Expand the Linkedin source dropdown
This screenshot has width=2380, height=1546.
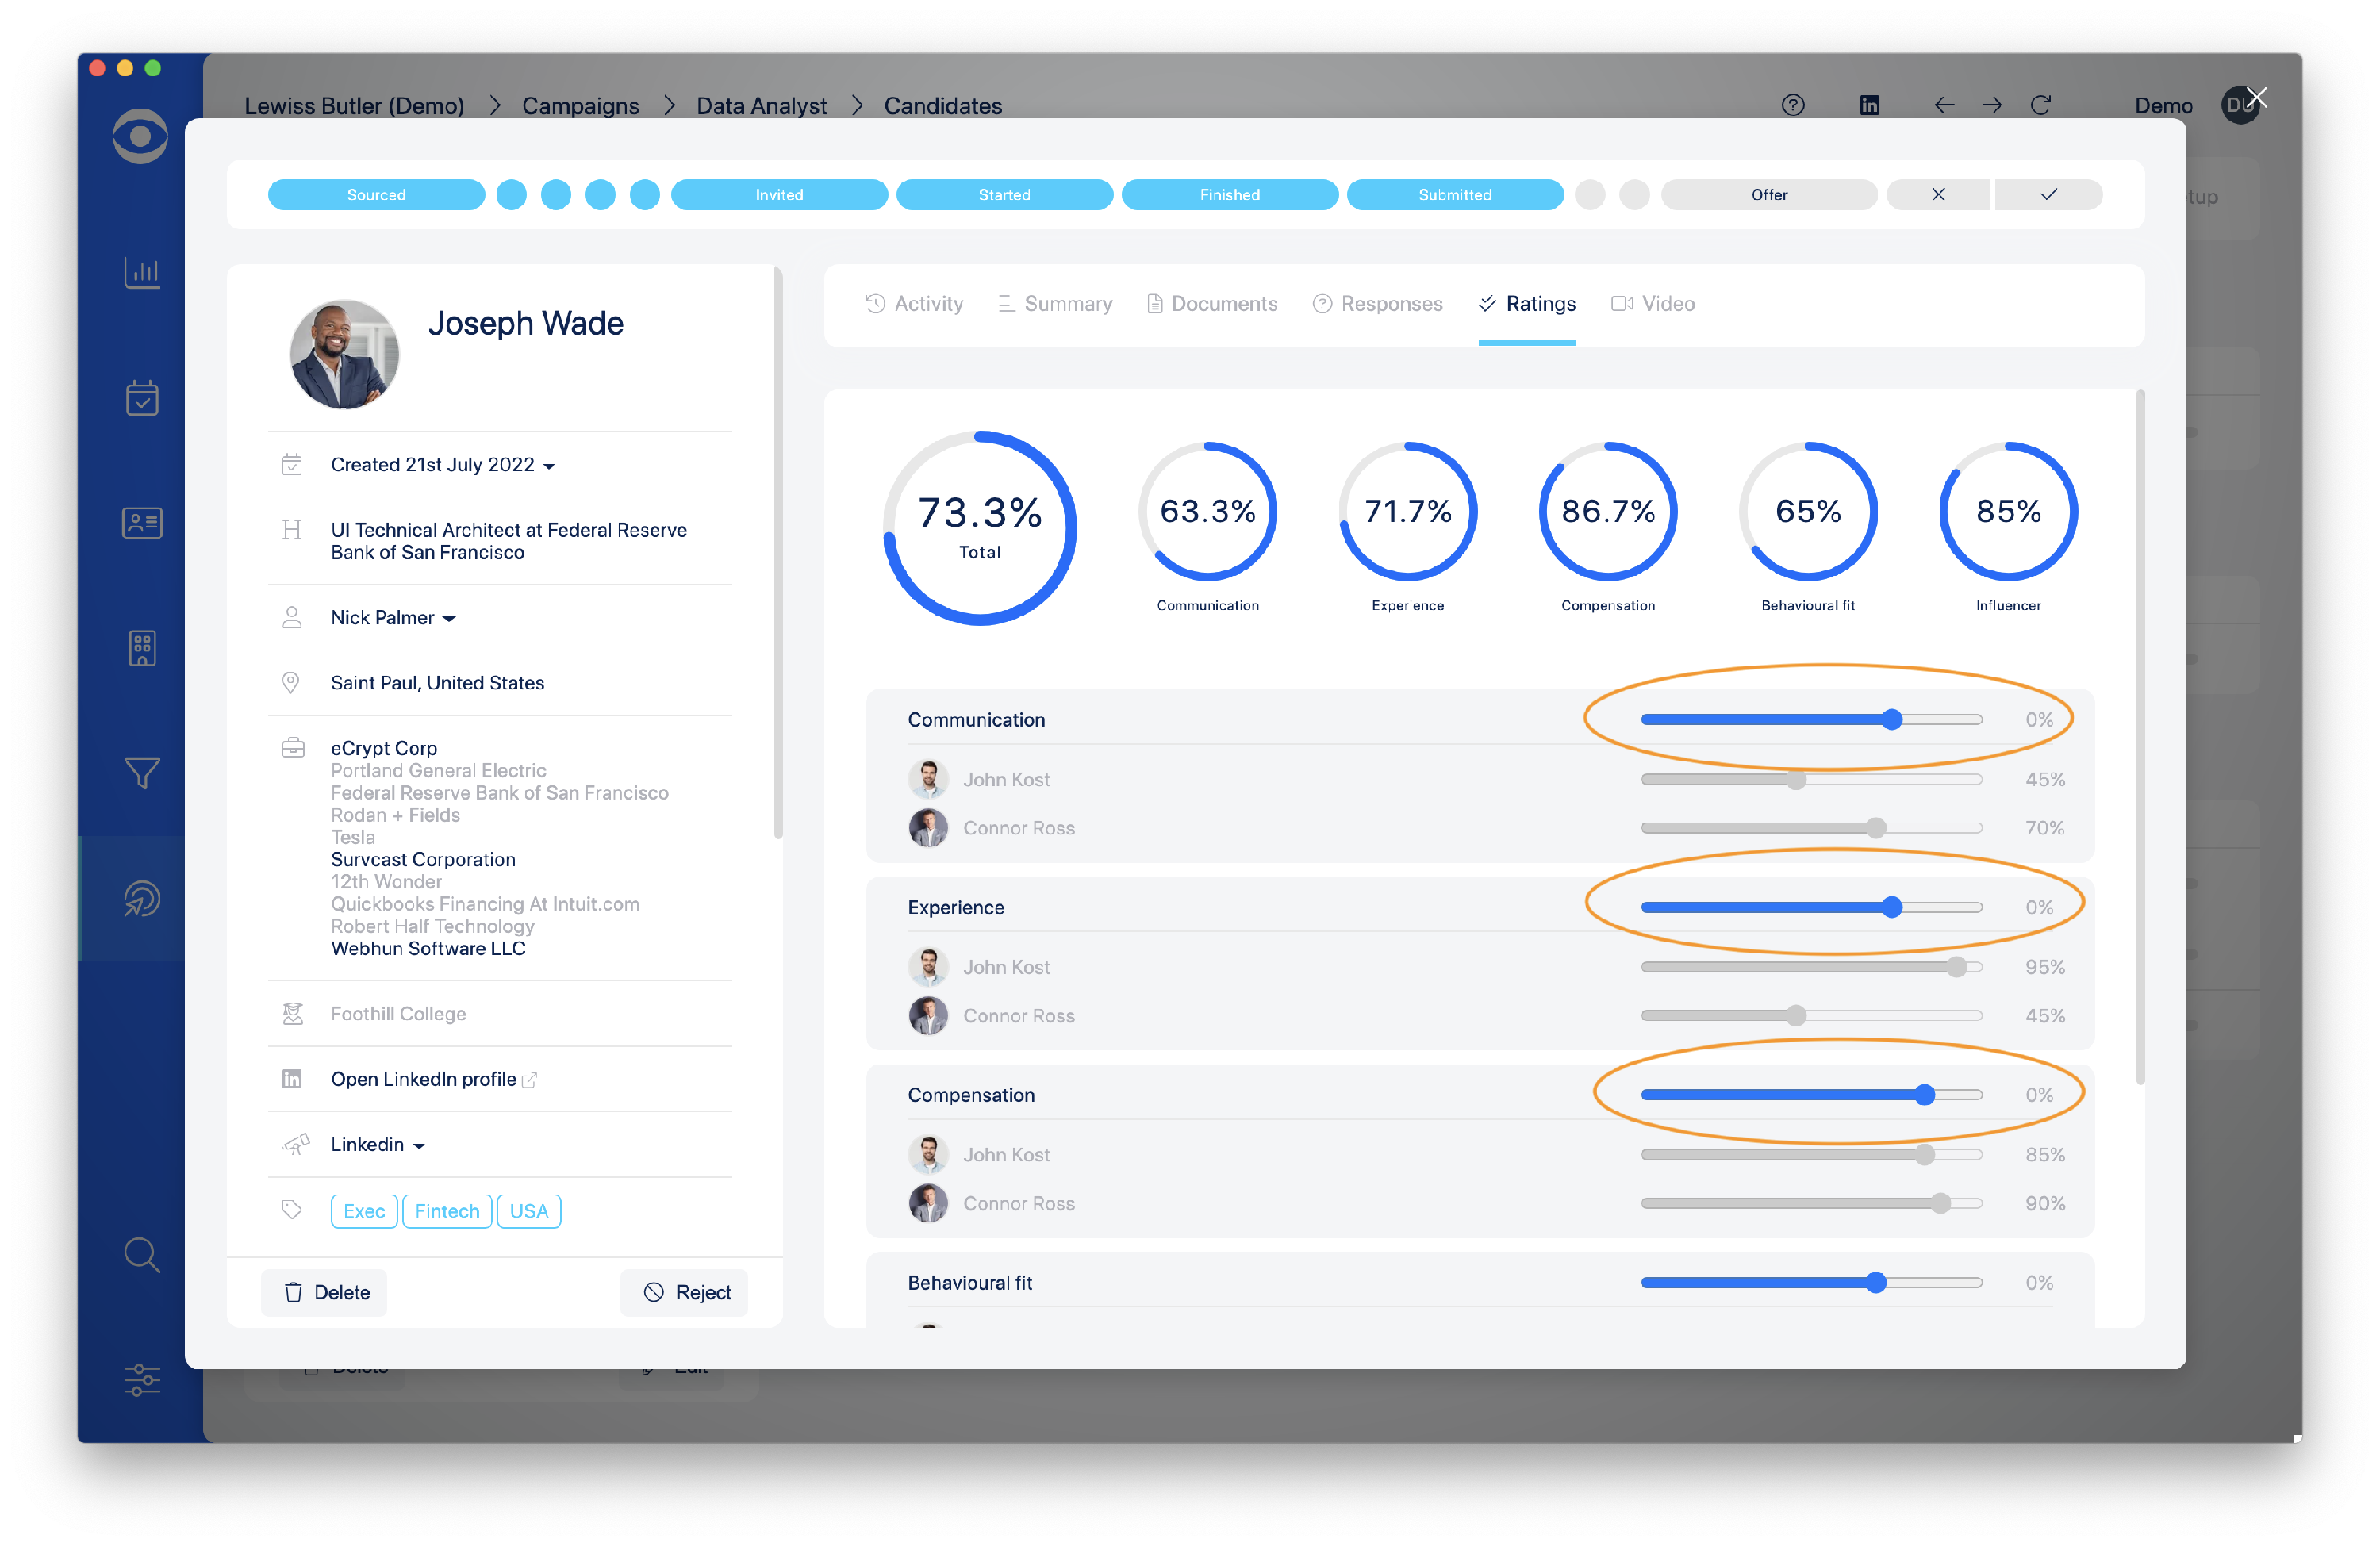pyautogui.click(x=376, y=1144)
